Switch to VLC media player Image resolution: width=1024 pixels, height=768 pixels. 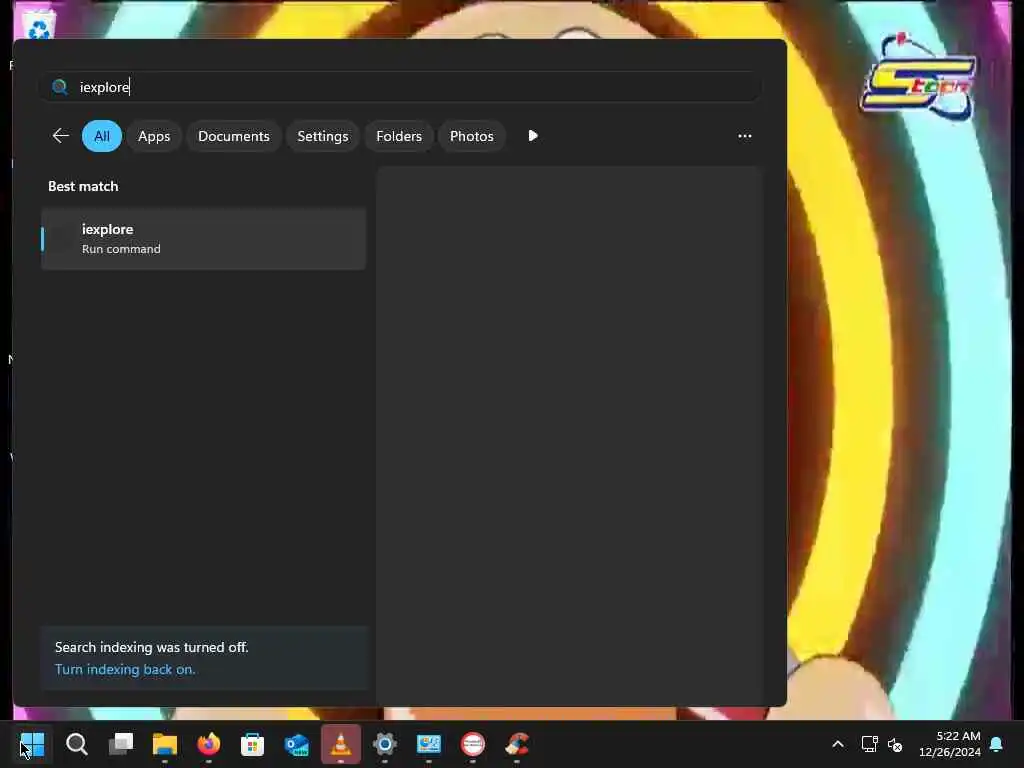tap(340, 744)
